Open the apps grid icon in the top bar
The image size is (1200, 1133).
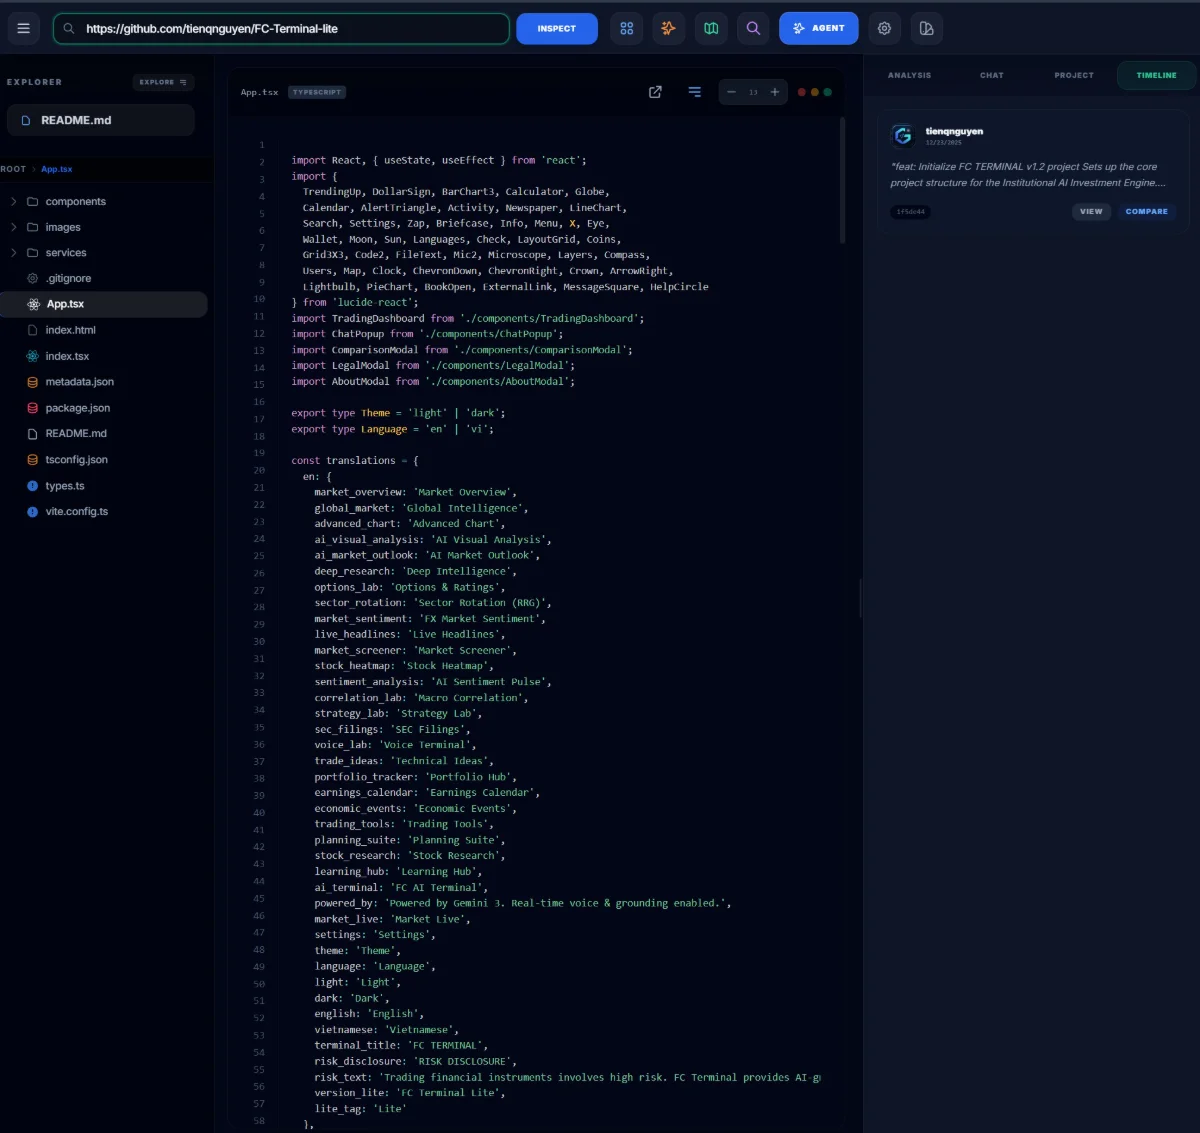point(627,28)
